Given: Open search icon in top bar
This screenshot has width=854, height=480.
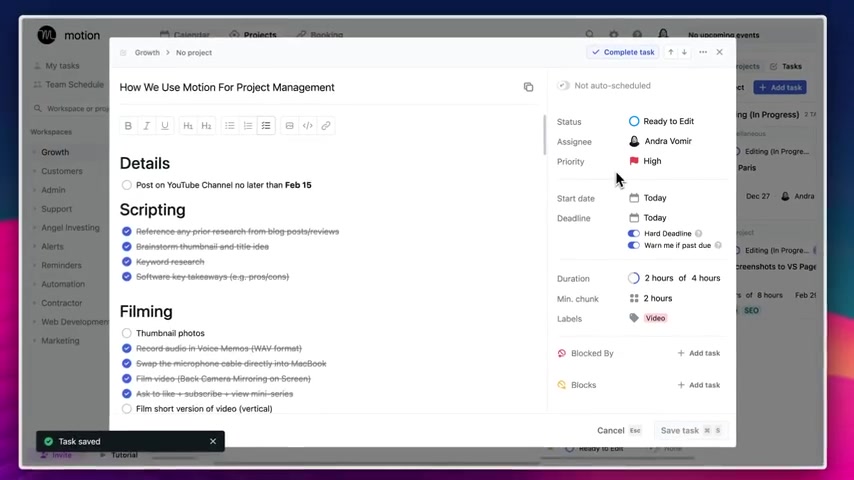Looking at the screenshot, I should [x=589, y=34].
